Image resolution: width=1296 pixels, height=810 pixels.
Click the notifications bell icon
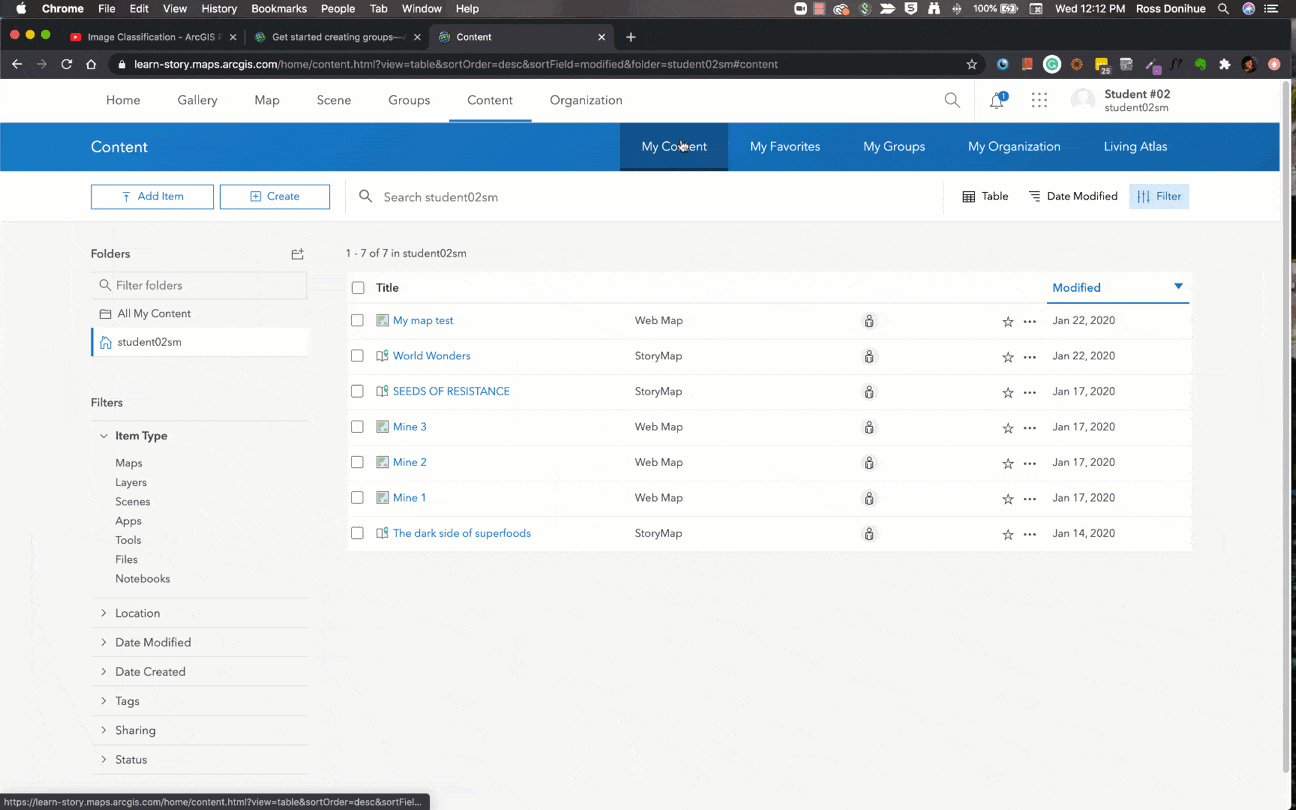click(997, 100)
